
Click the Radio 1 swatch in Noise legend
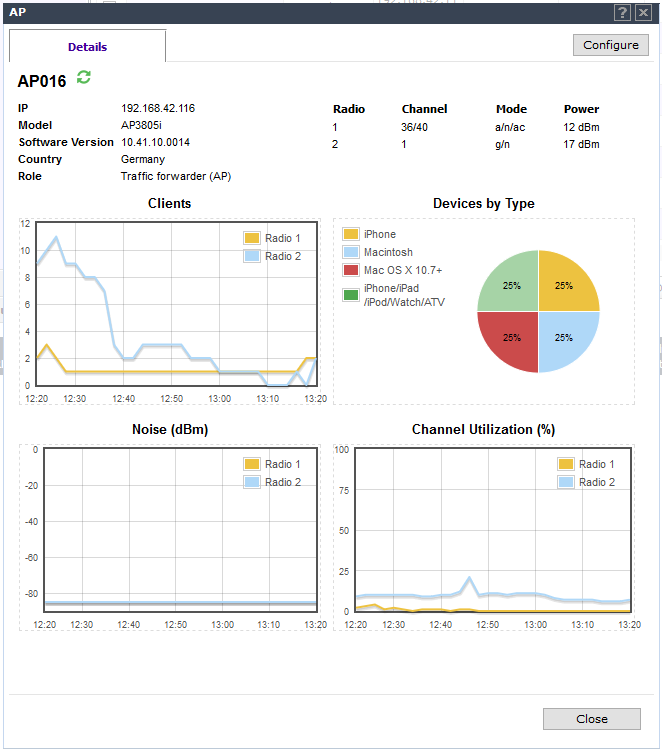point(252,464)
